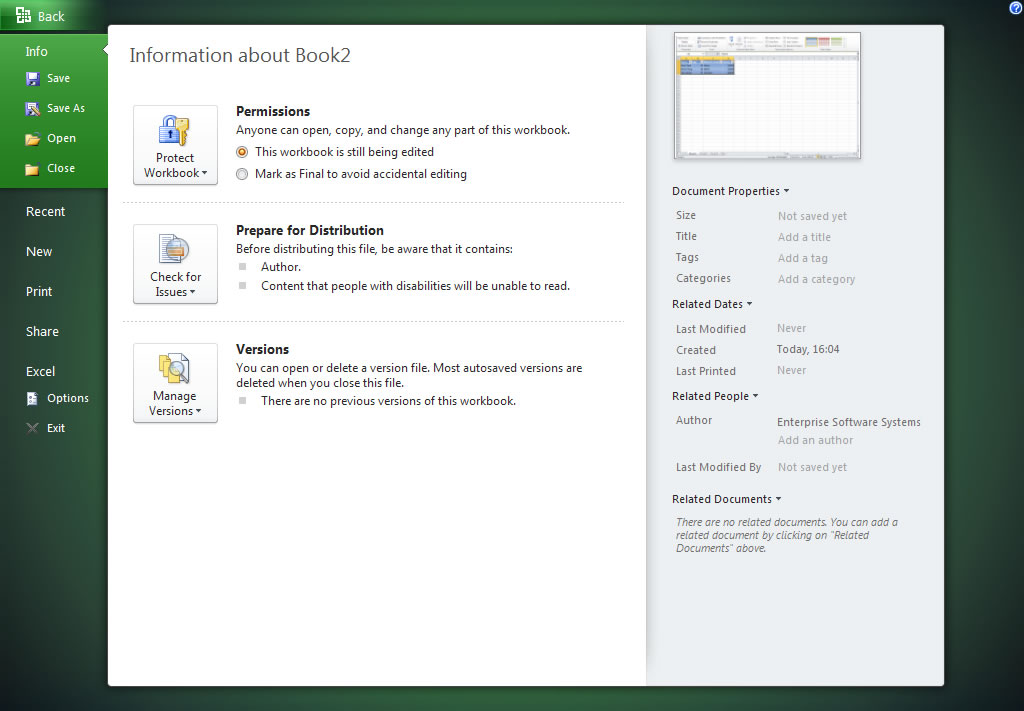The image size is (1024, 711).
Task: Click author 'Enterprise Software Systems'
Action: coord(849,422)
